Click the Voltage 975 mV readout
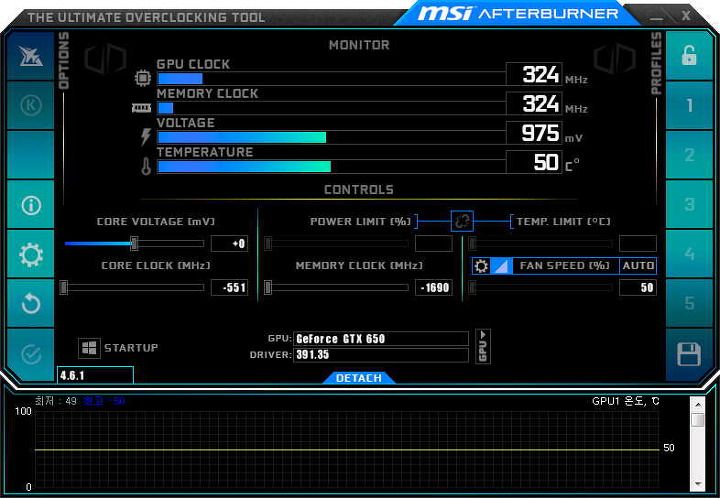 pyautogui.click(x=534, y=133)
